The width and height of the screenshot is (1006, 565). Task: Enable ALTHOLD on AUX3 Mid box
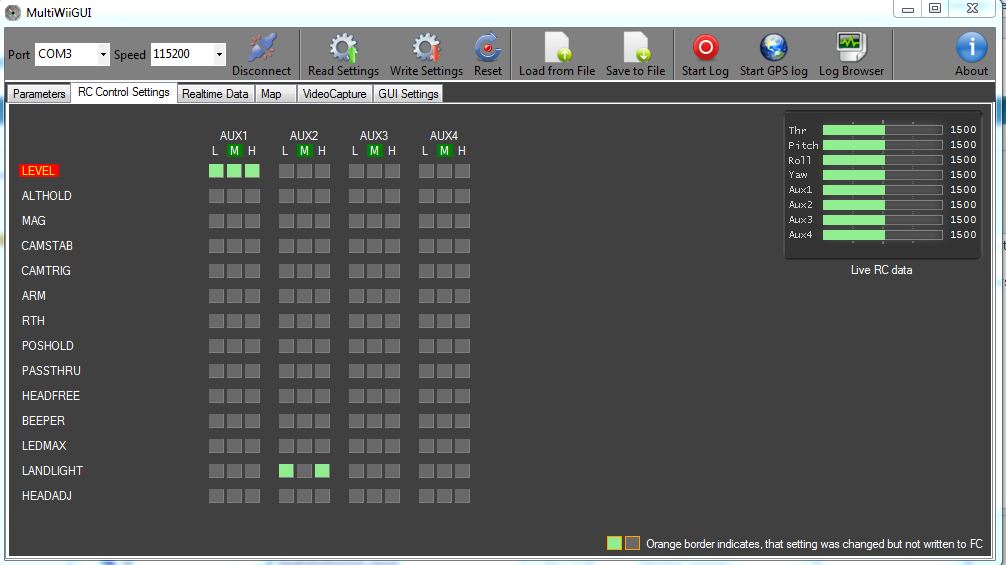[x=374, y=196]
